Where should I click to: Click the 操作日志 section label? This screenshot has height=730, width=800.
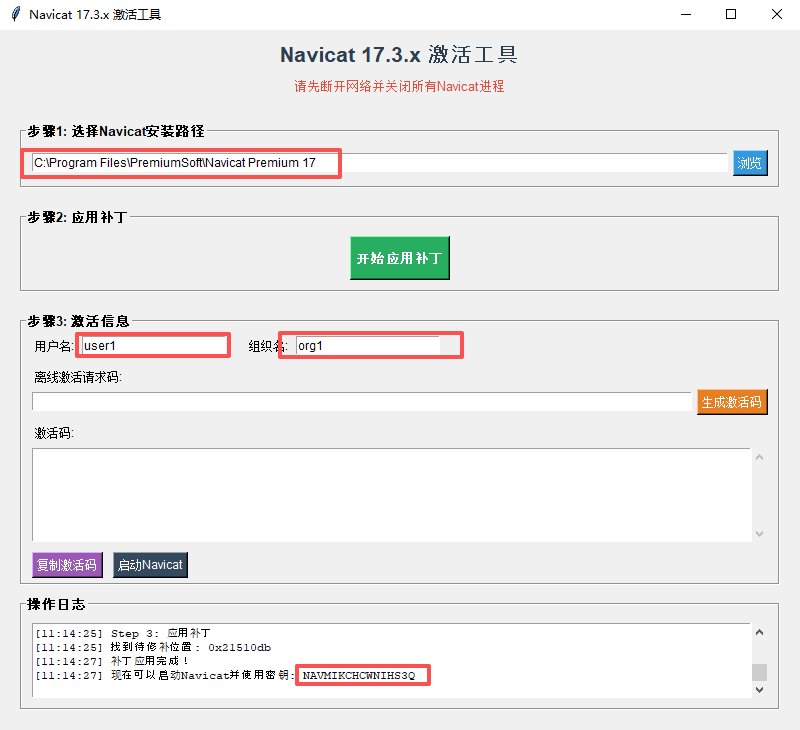coord(56,604)
